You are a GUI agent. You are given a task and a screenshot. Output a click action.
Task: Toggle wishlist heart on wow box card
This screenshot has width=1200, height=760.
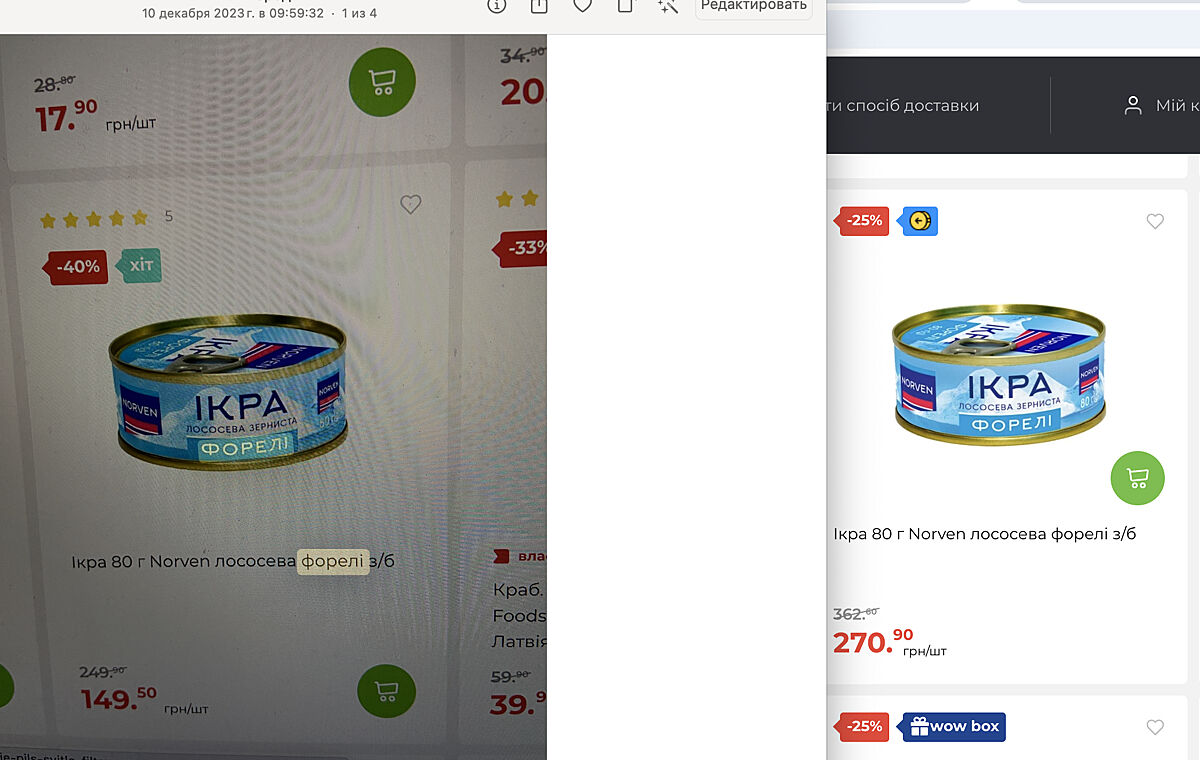tap(1155, 727)
